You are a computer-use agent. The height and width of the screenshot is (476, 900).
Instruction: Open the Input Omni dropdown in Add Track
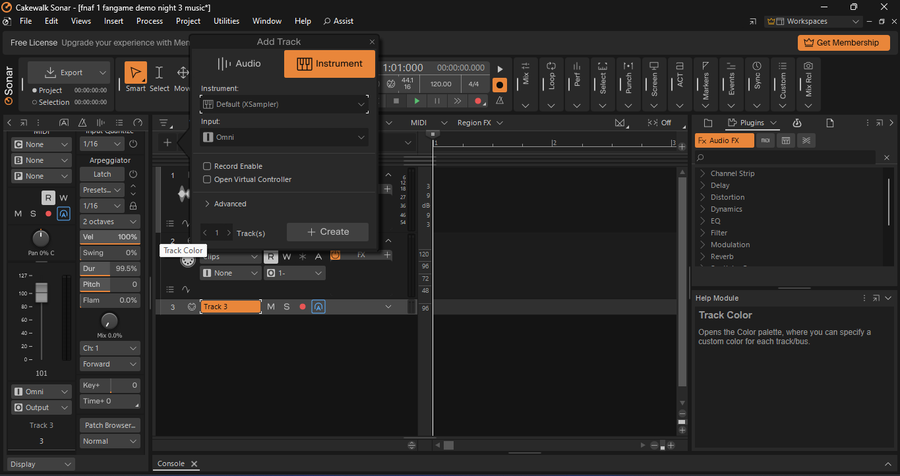point(284,137)
